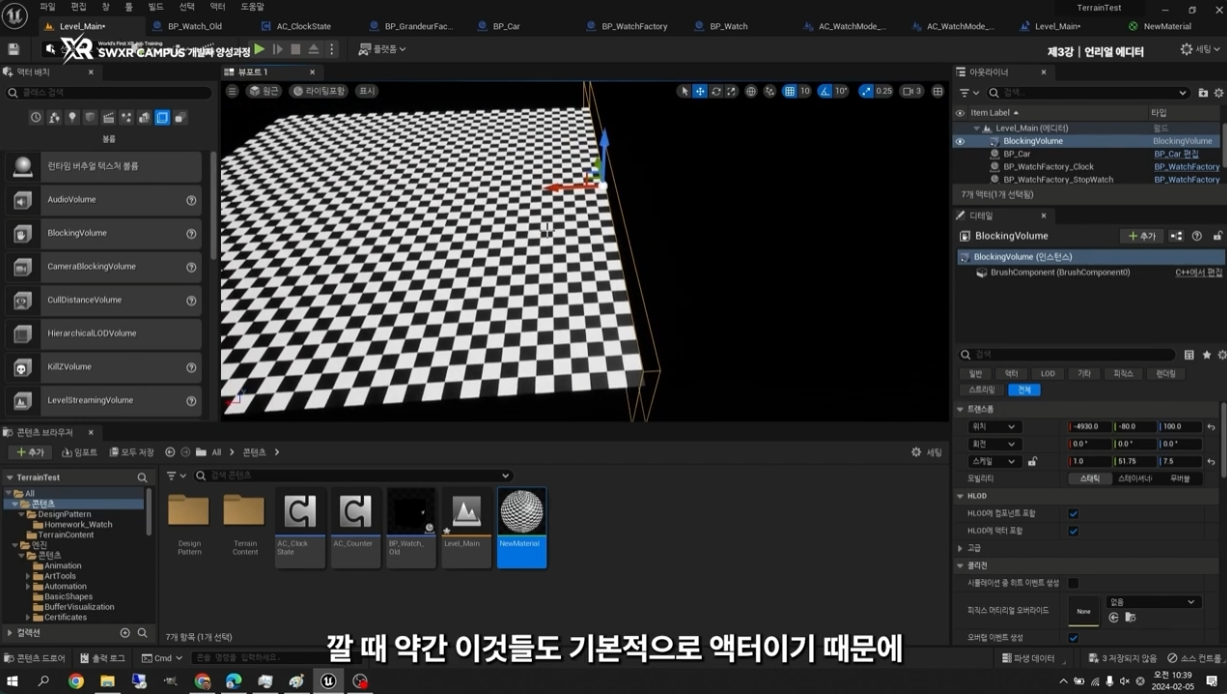
Task: Activate the translate (move) gizmo tool
Action: 700,91
